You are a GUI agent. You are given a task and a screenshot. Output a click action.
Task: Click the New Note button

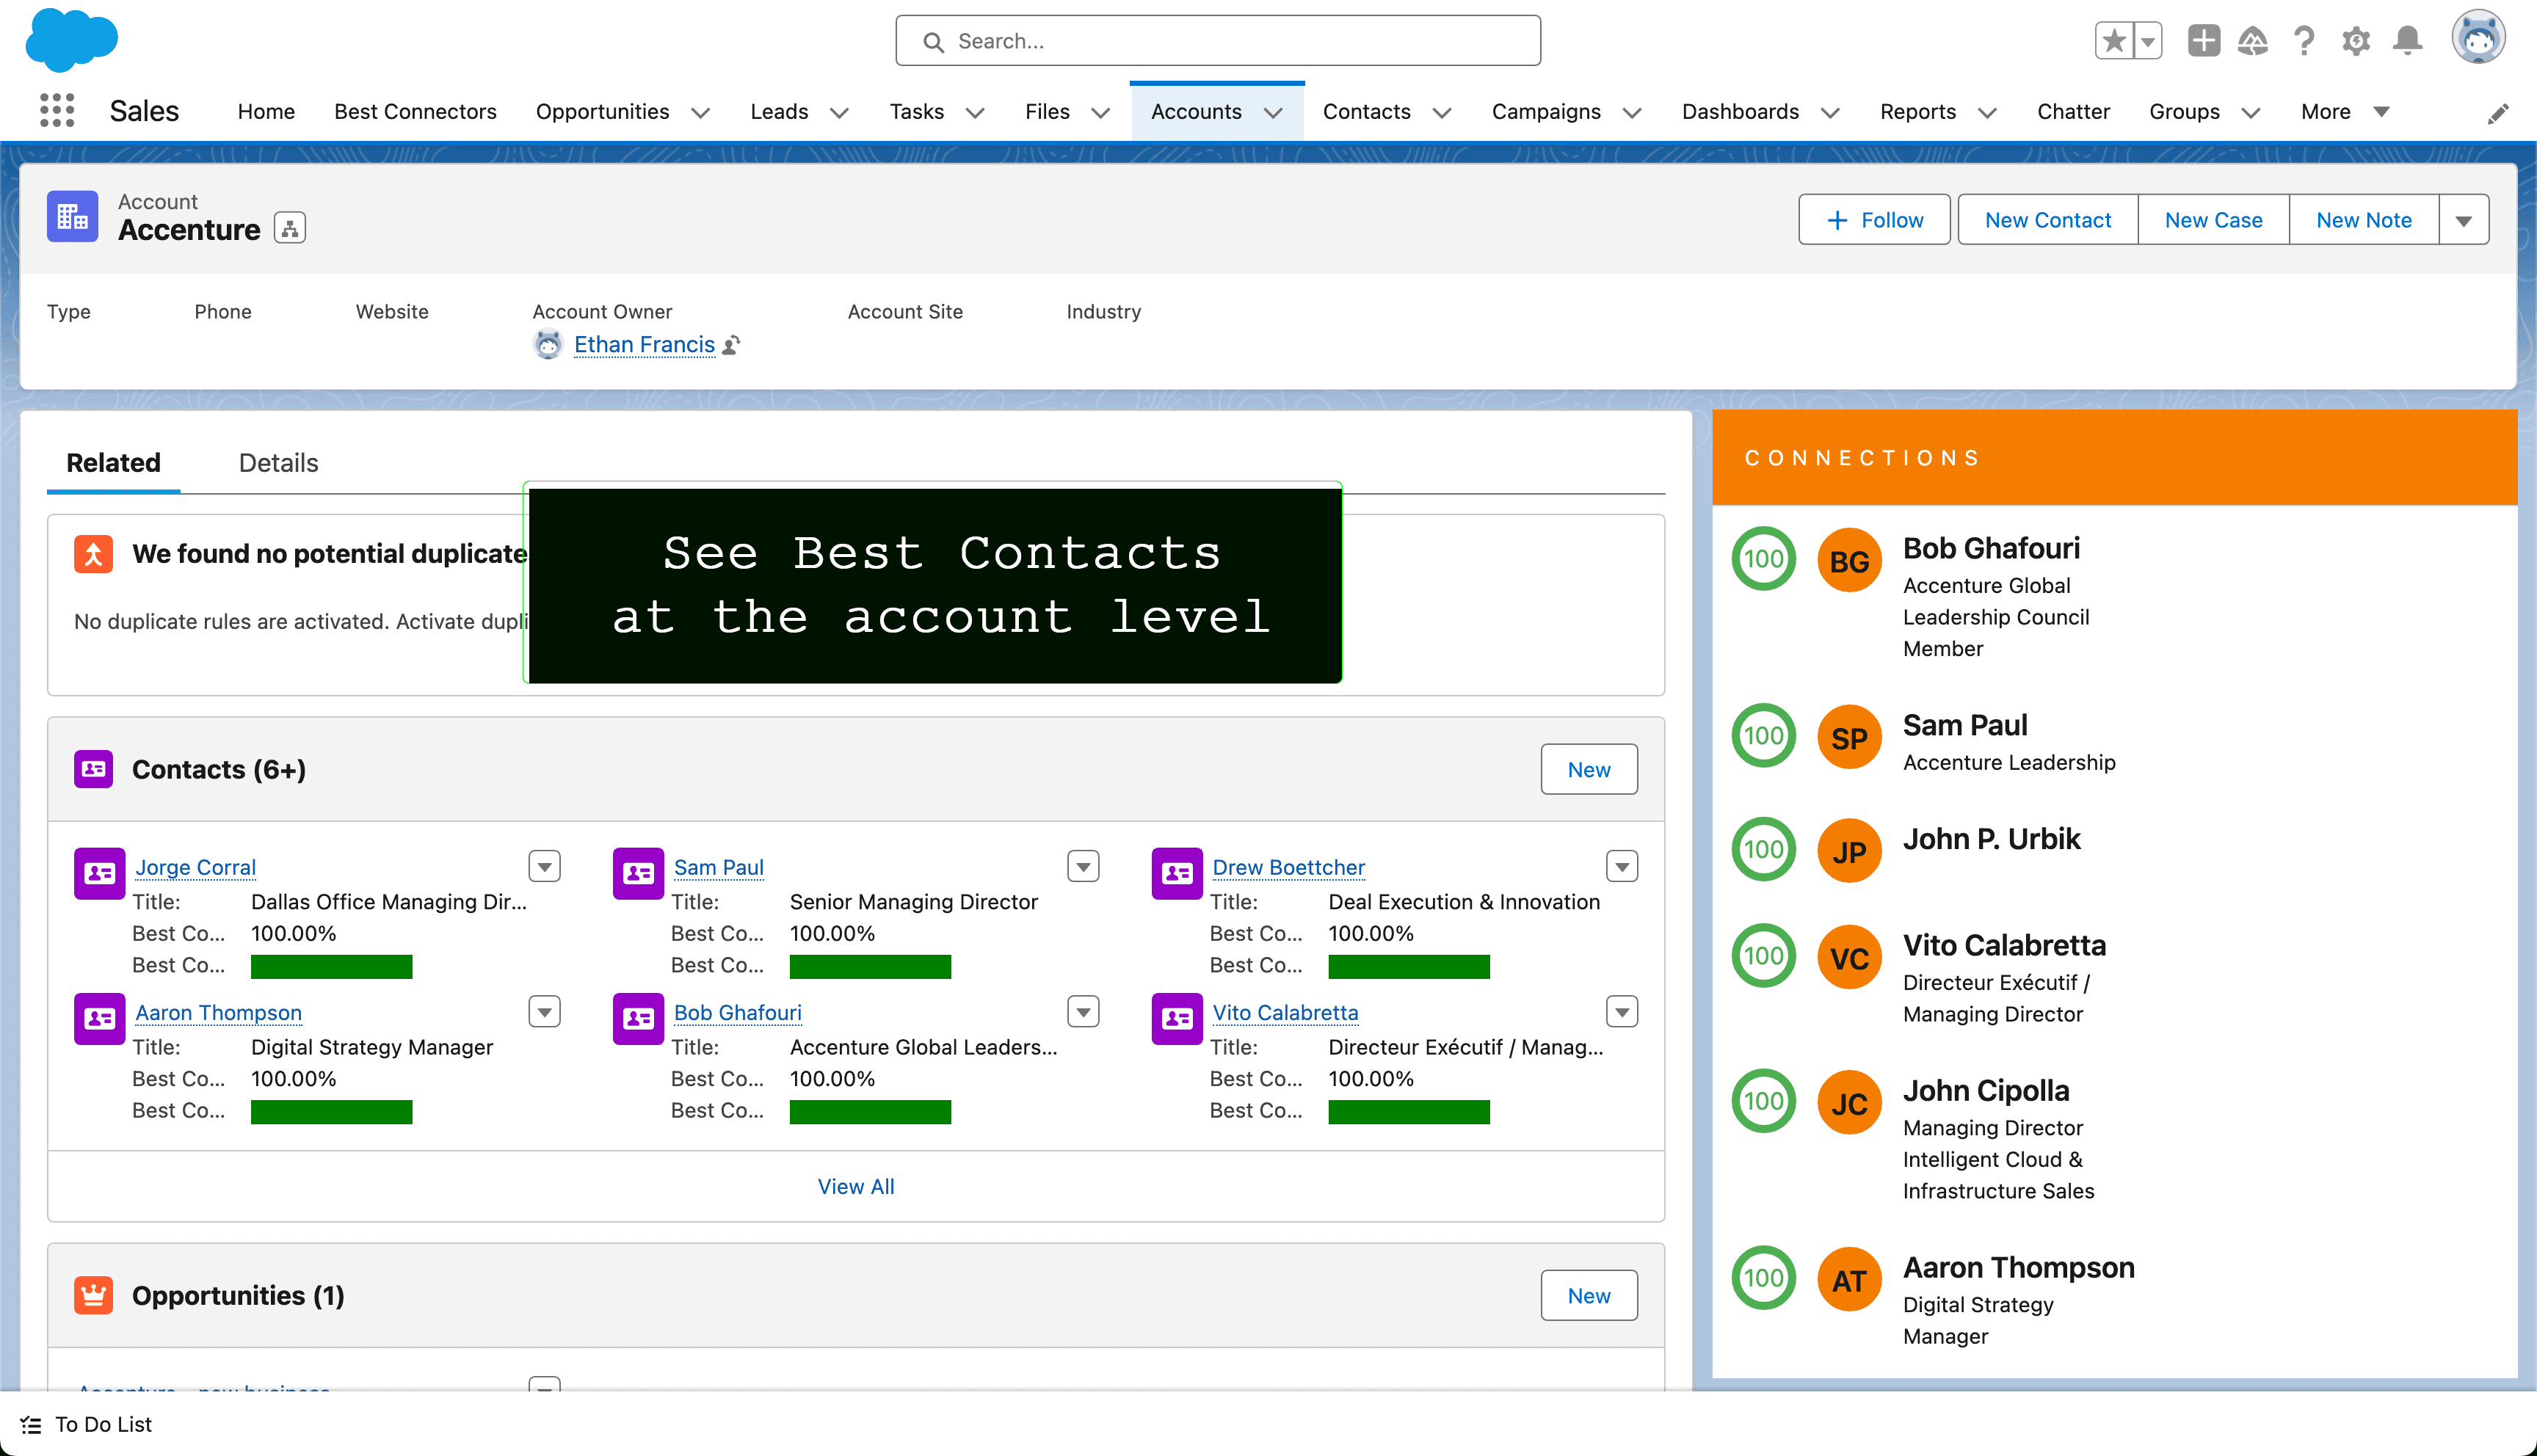pos(2363,220)
